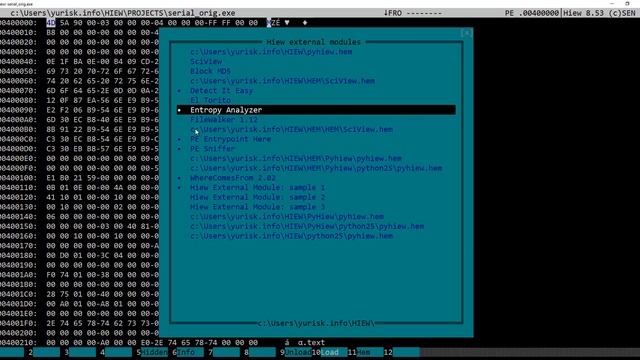Select HIEW\HEM\Pyhiew\pyhiew.hem entry

point(296,158)
